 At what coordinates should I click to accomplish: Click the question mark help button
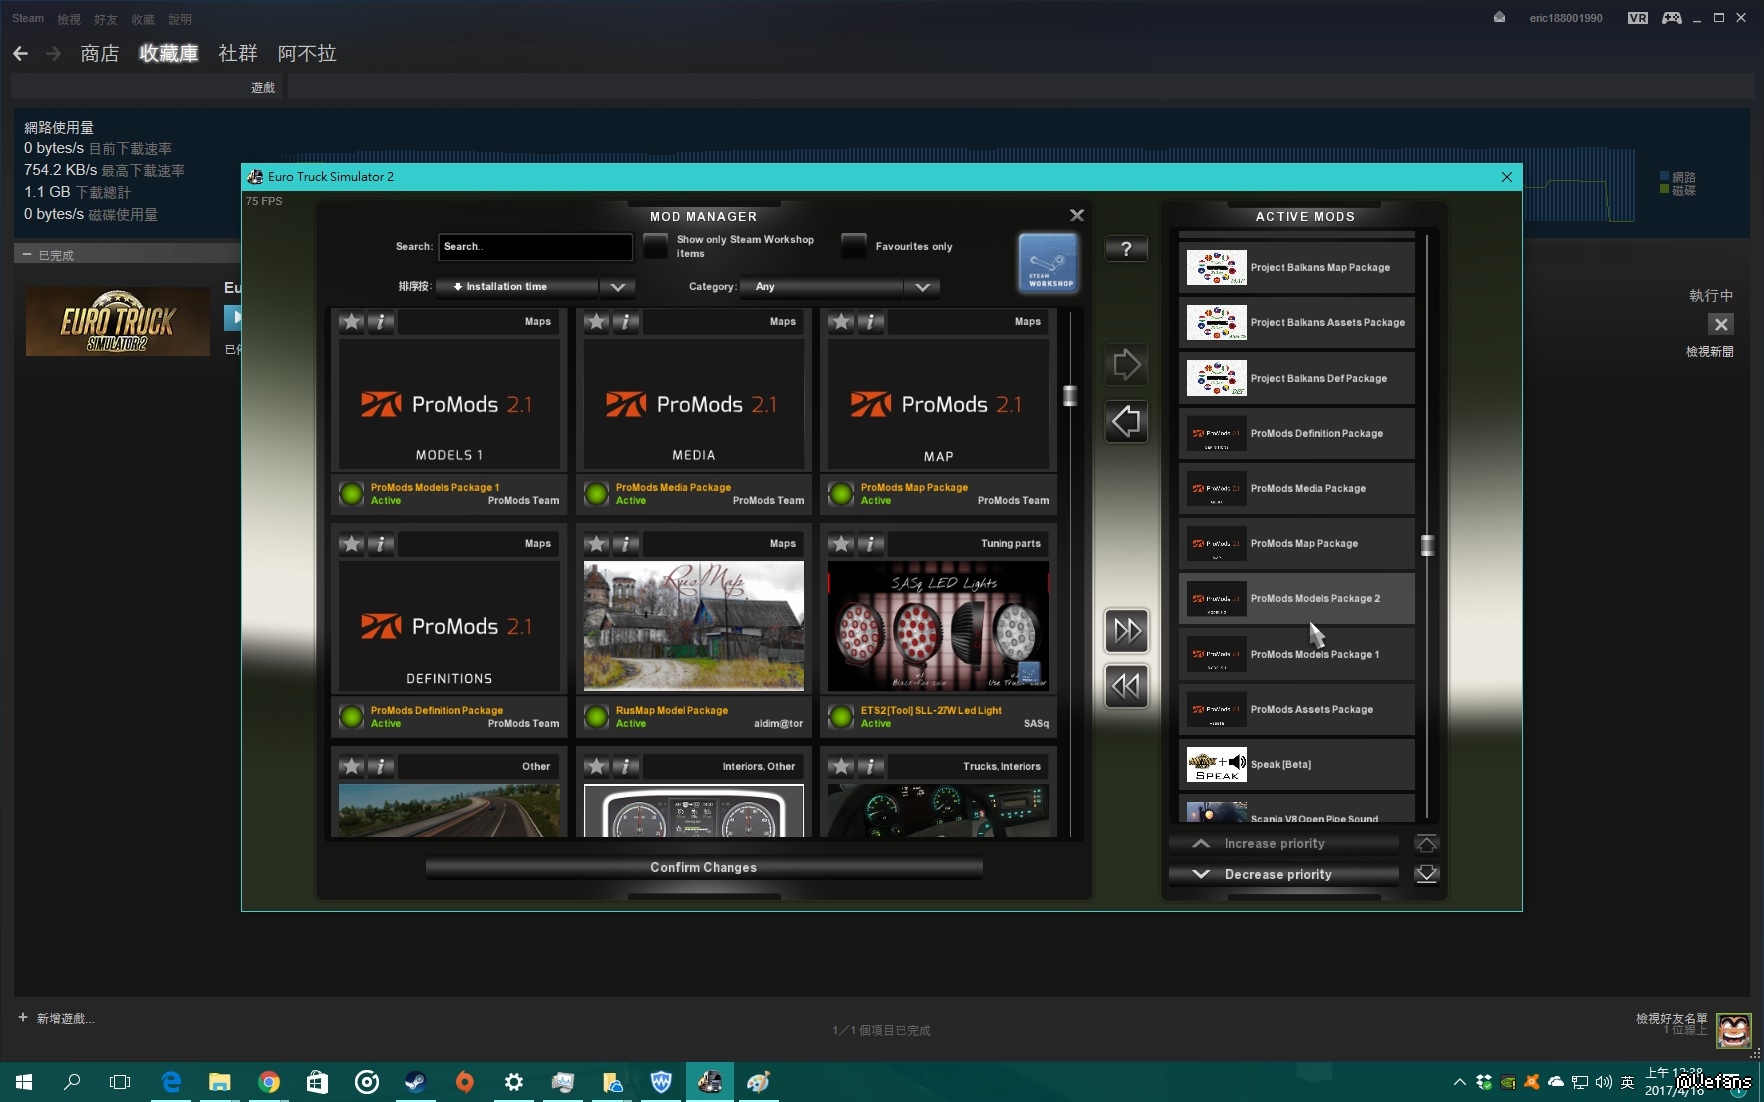[1126, 249]
